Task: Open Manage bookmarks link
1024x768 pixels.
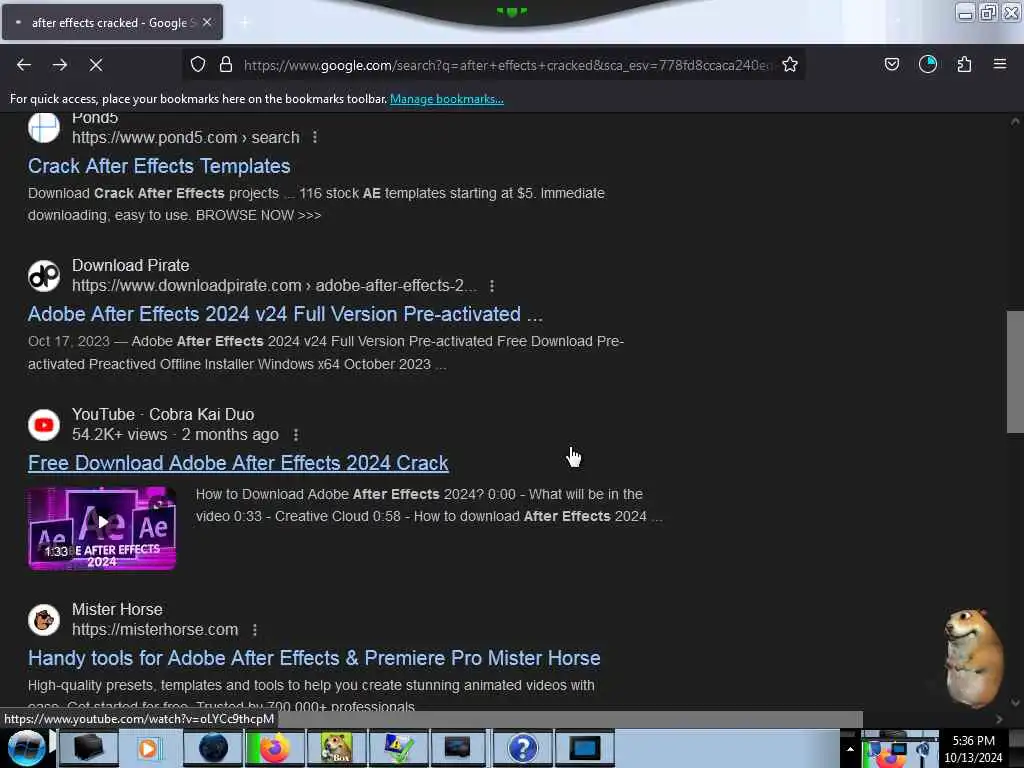Action: [x=447, y=99]
